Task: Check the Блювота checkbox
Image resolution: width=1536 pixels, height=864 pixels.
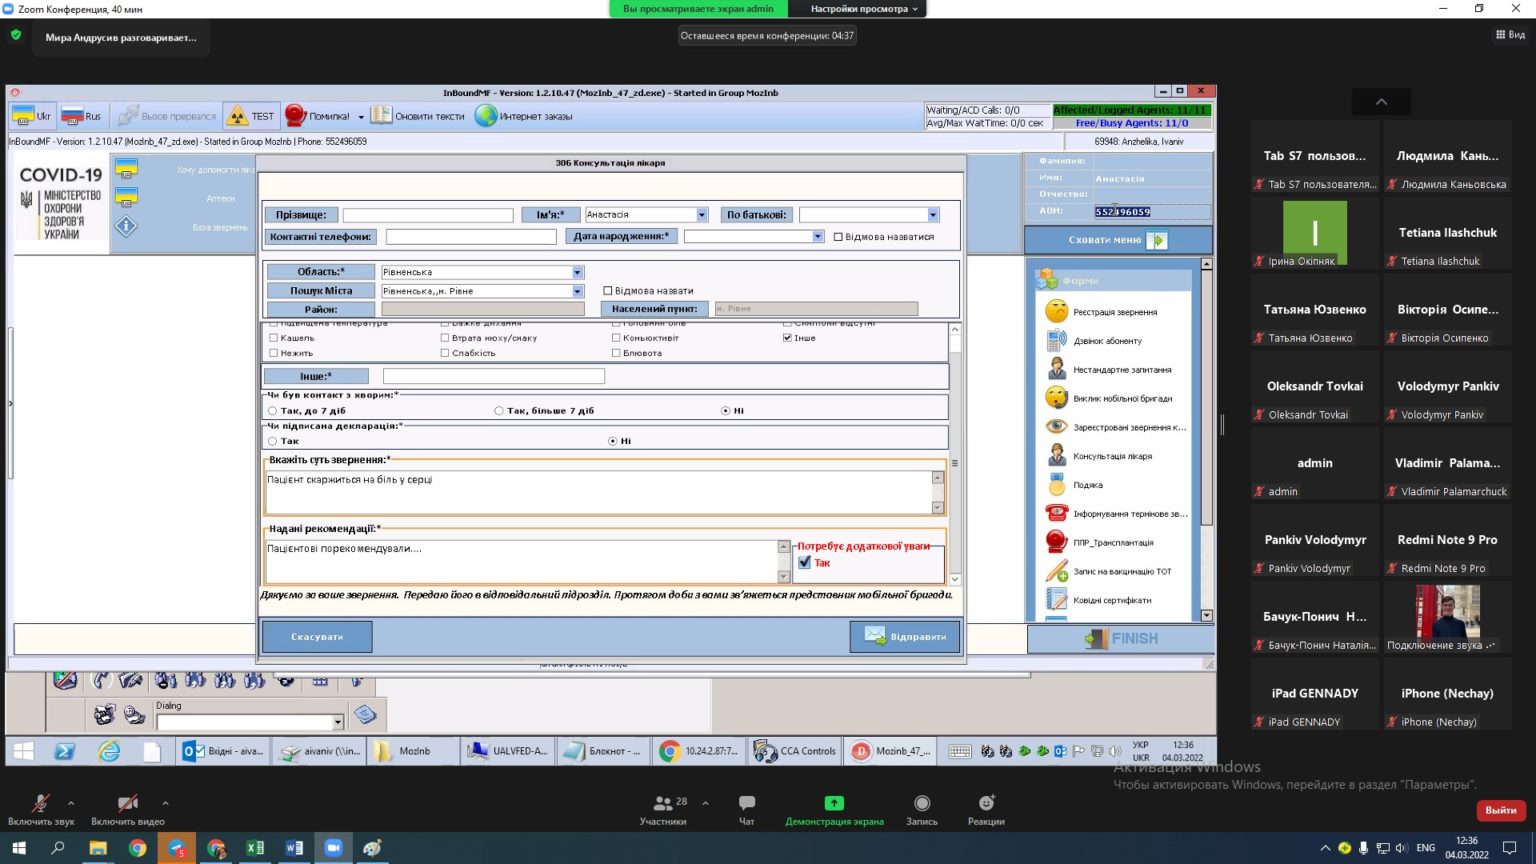Action: pyautogui.click(x=616, y=353)
